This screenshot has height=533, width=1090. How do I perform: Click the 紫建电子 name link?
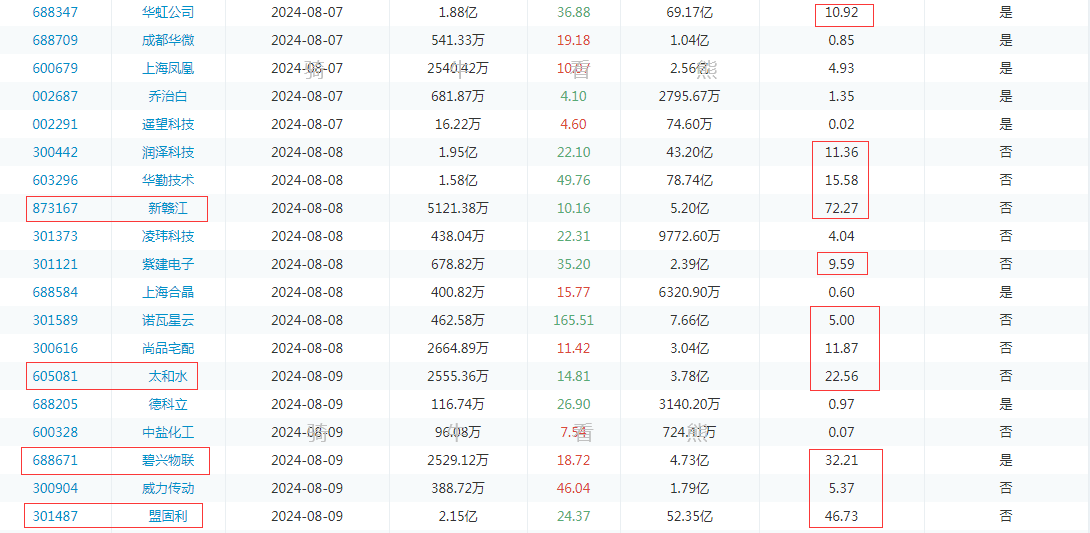point(168,264)
